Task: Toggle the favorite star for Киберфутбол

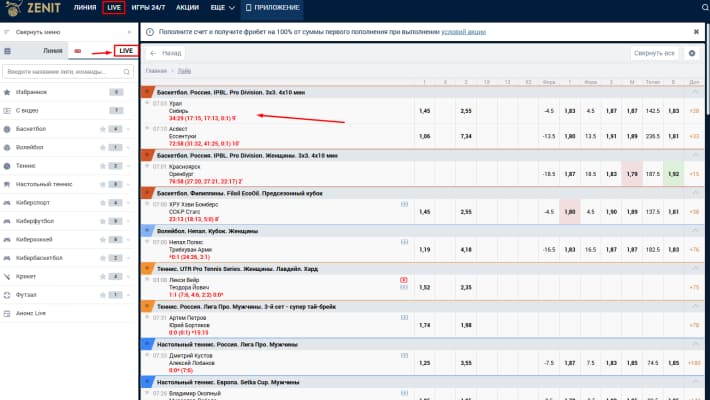Action: (x=103, y=221)
